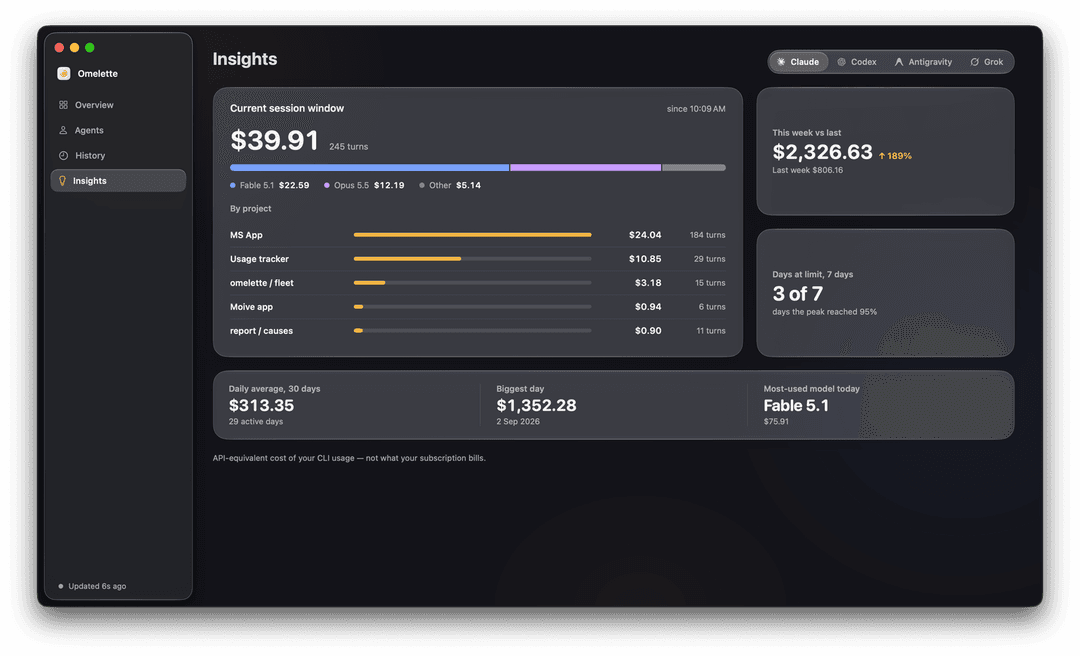Click the $3.18 cost value
The image size is (1080, 656).
pos(648,283)
